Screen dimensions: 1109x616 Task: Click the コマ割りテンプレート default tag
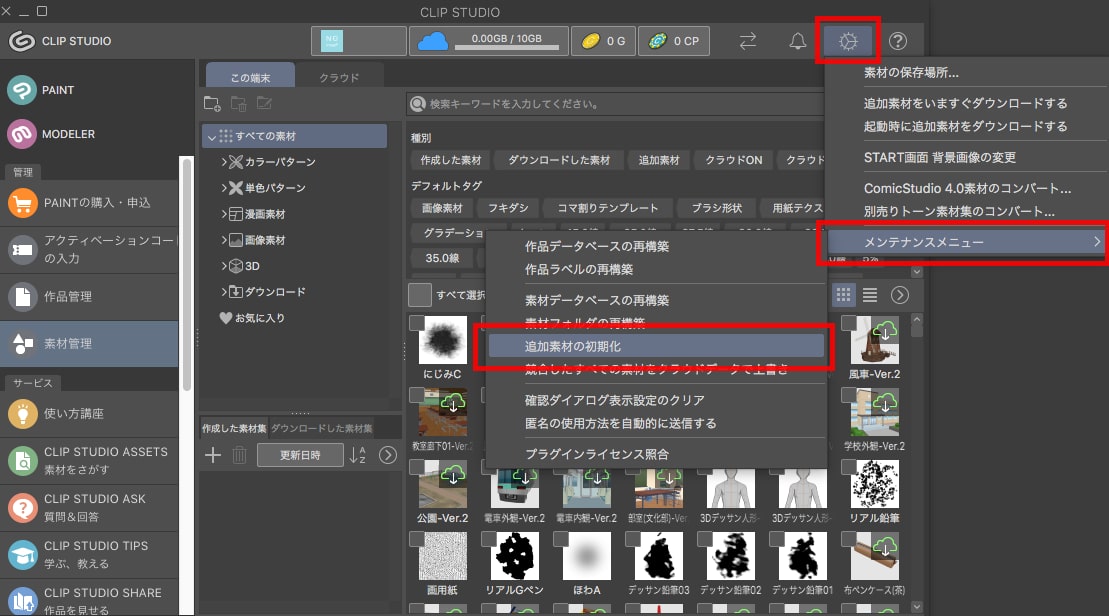coord(608,208)
